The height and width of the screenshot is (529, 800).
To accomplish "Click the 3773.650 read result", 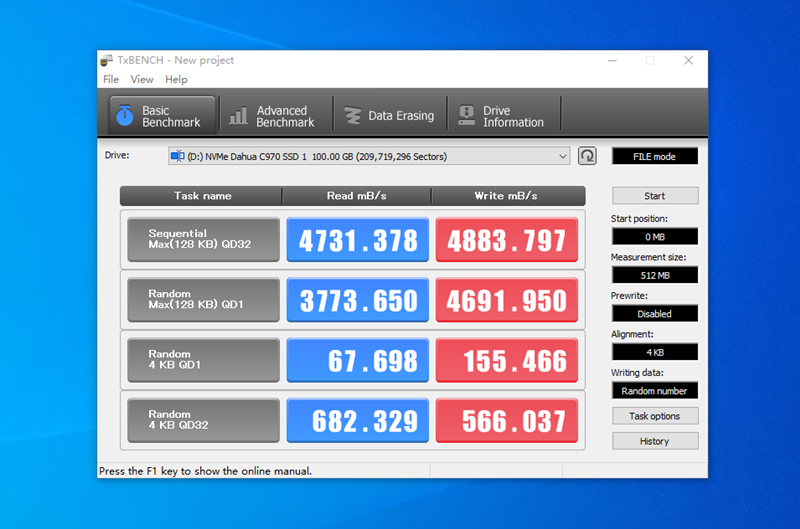I will (358, 299).
